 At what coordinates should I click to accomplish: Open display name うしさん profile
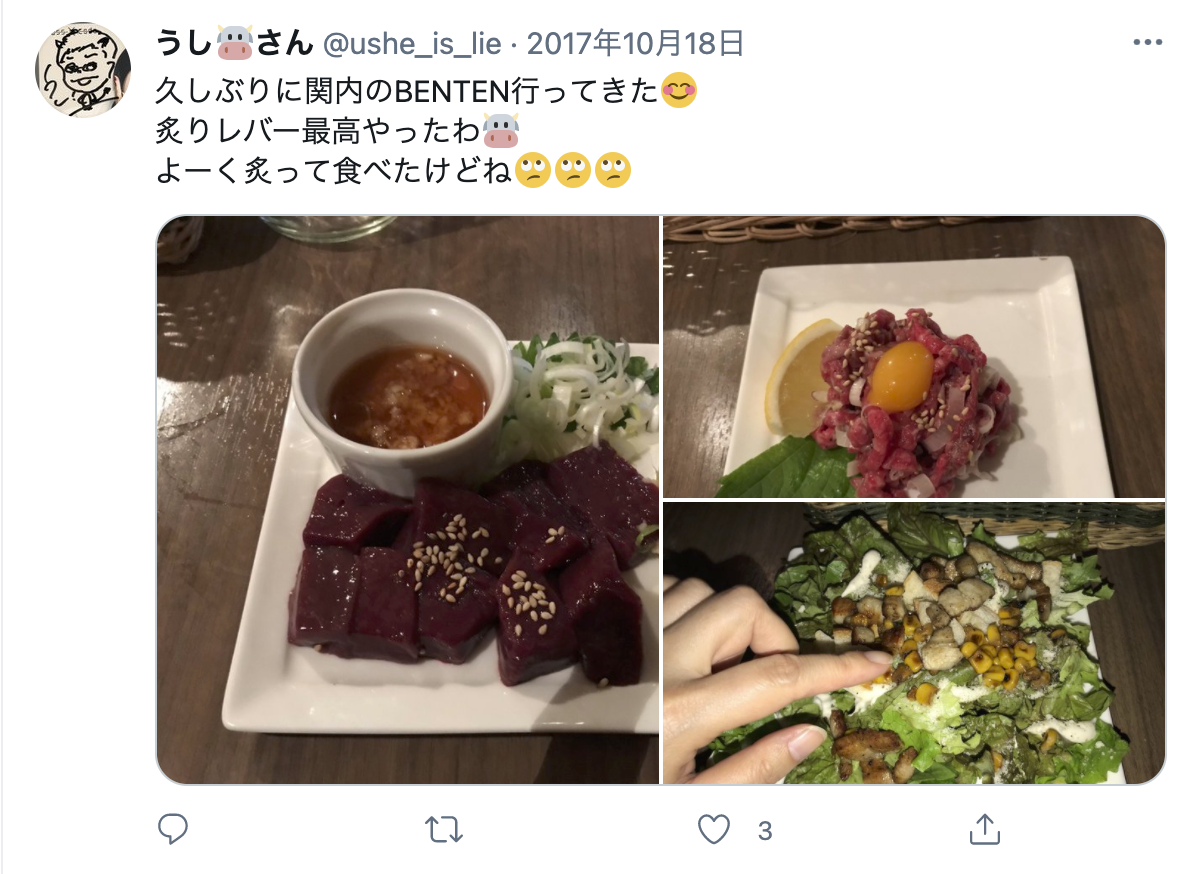click(x=234, y=43)
